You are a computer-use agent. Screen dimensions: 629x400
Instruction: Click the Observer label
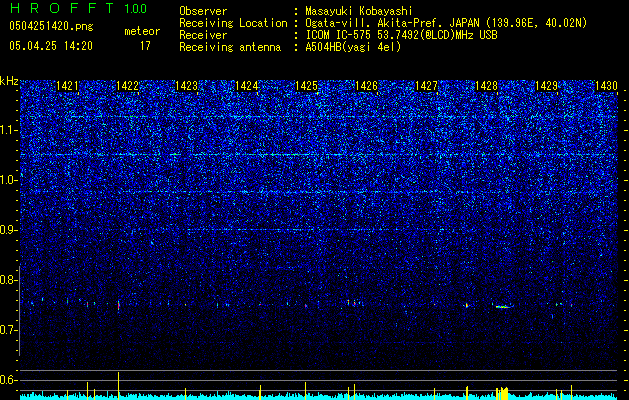203,11
